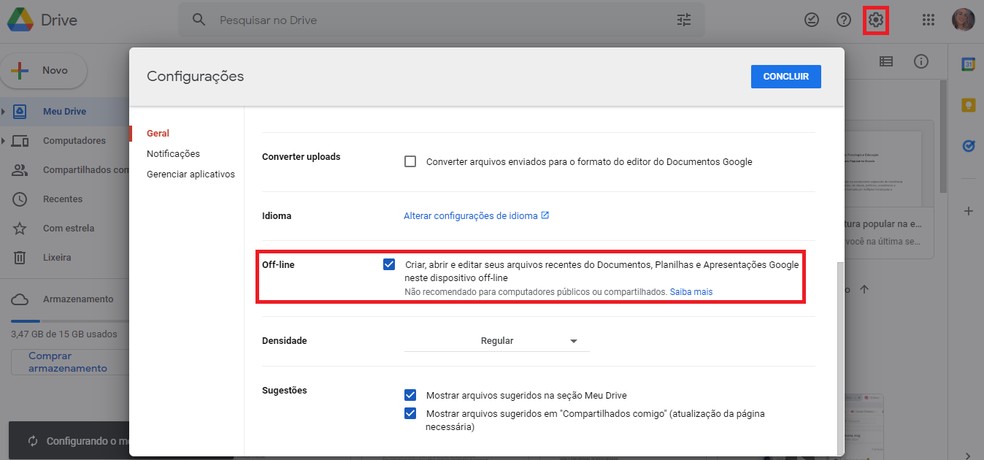
Task: Click the settings dialog scrollbar
Action: point(840,359)
